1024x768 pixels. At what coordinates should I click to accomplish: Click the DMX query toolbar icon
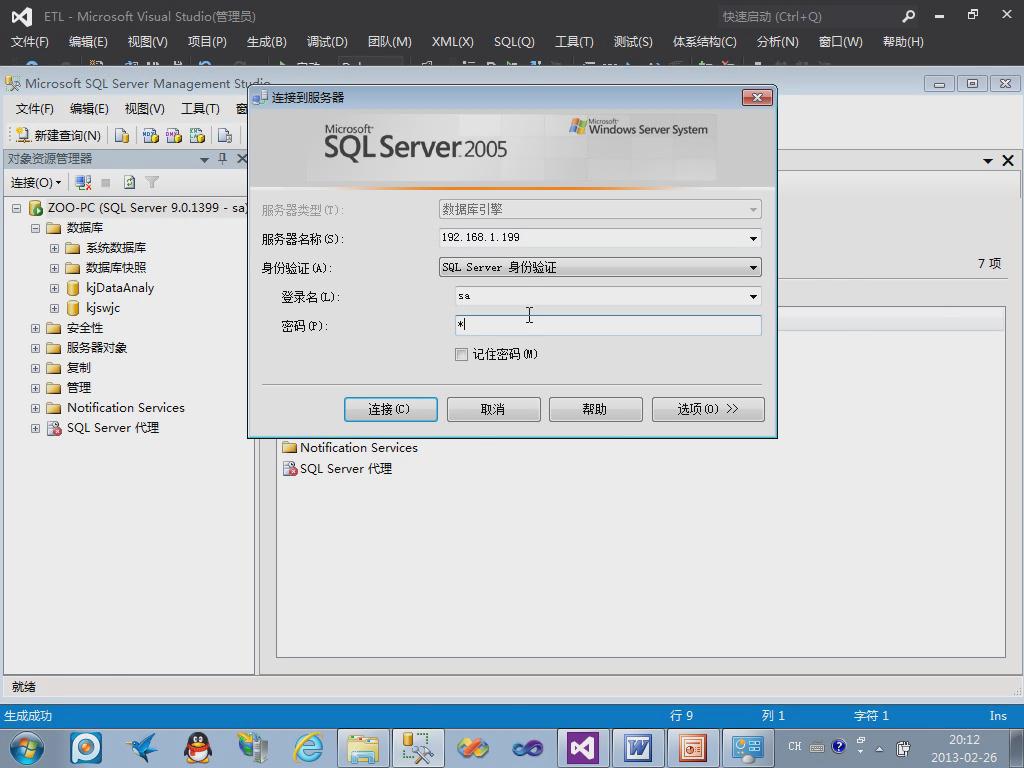click(174, 135)
